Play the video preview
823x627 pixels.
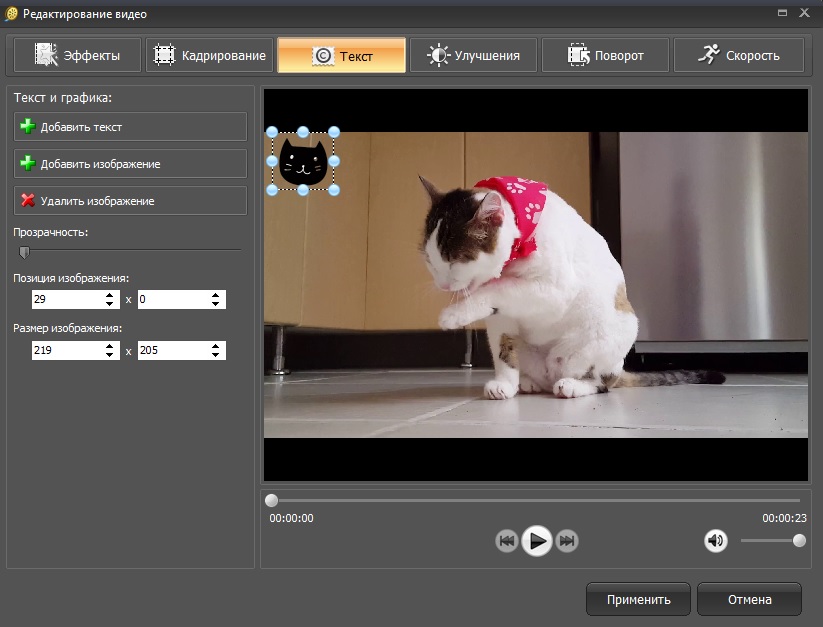(536, 540)
